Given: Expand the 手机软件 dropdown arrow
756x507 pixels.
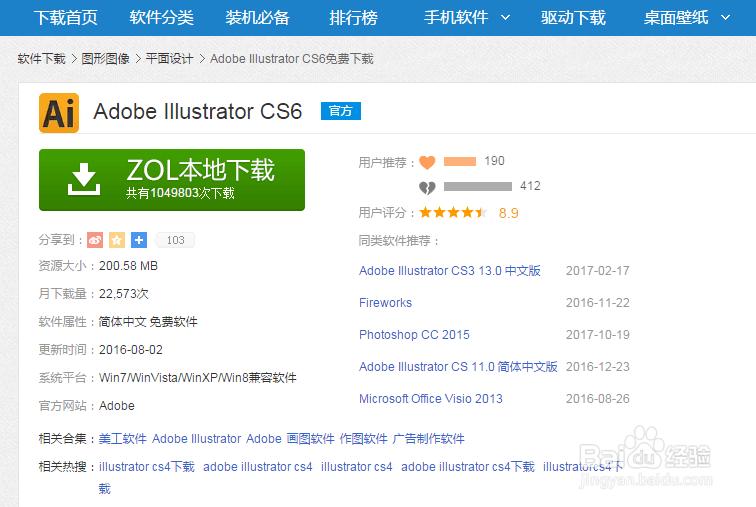Looking at the screenshot, I should pyautogui.click(x=505, y=18).
